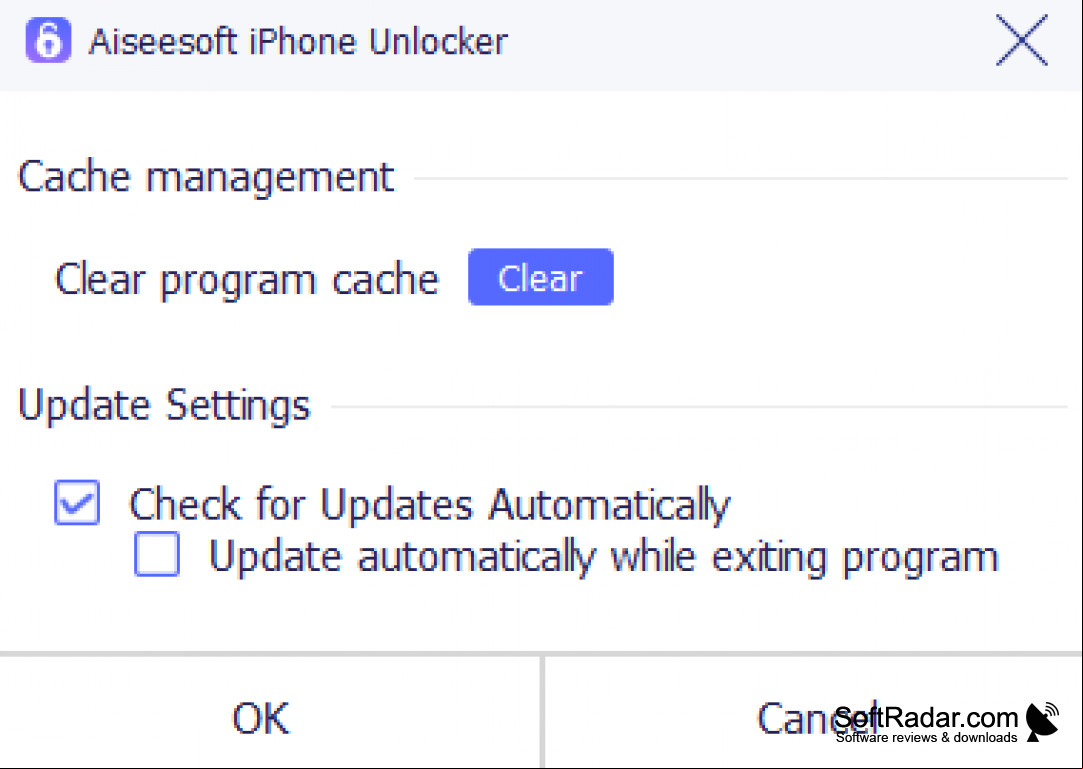Click the SoftRadar satellite dish icon

pos(1042,721)
